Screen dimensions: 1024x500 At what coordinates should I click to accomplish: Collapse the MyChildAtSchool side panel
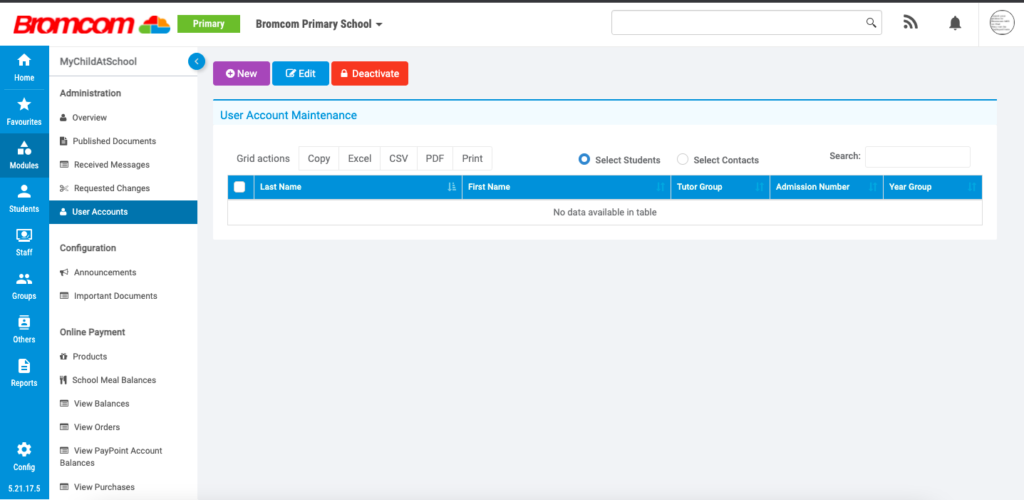[x=197, y=61]
